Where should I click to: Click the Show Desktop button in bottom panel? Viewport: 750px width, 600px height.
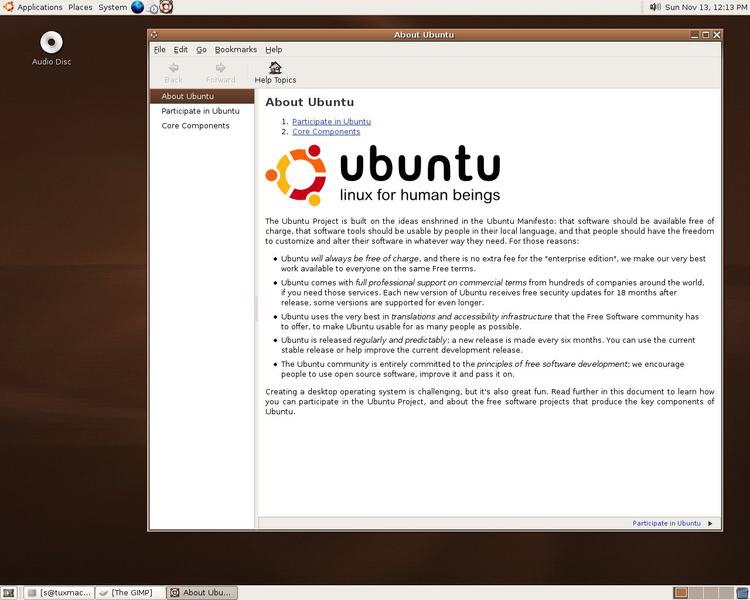[9, 593]
